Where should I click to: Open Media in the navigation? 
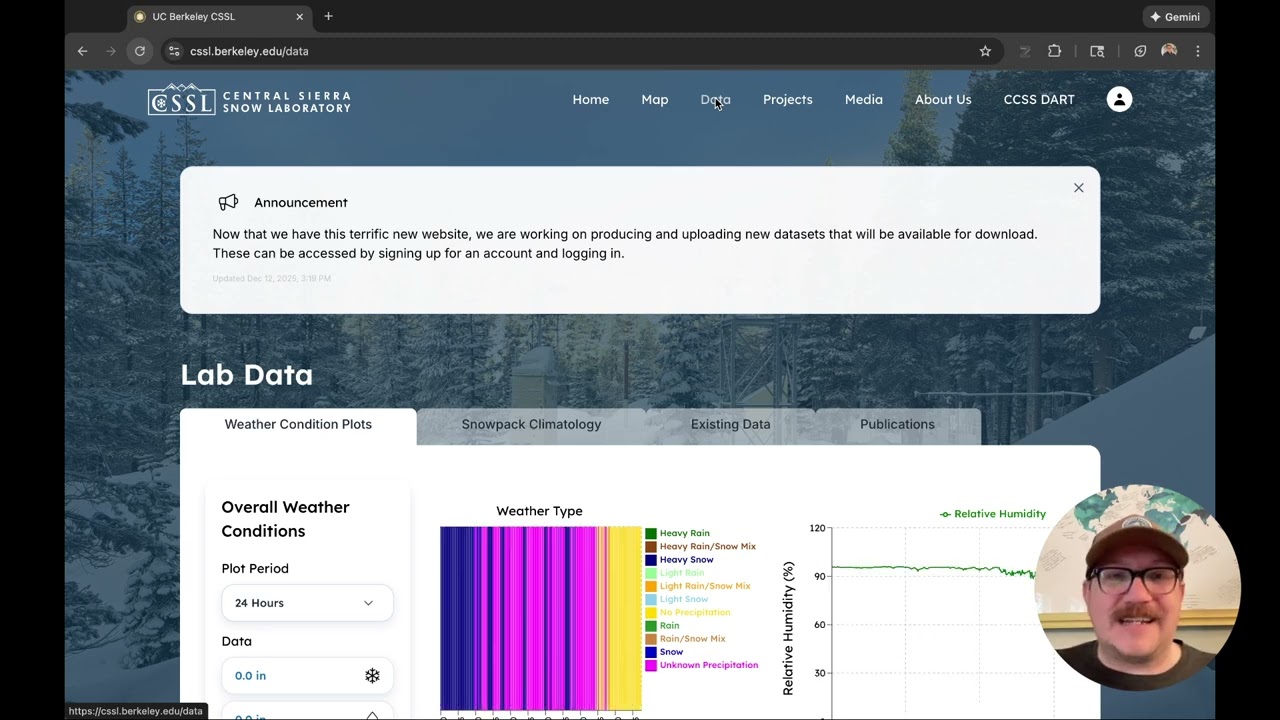tap(863, 99)
